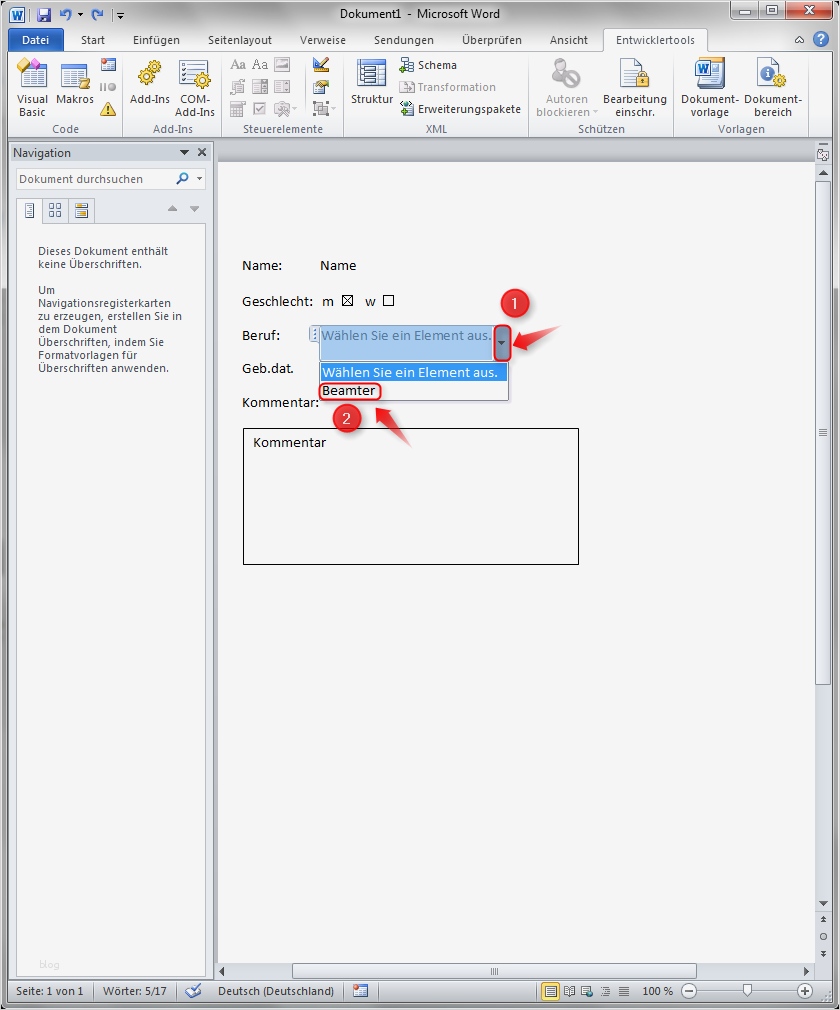840x1010 pixels.
Task: Click the zoom slider handle
Action: pos(747,990)
